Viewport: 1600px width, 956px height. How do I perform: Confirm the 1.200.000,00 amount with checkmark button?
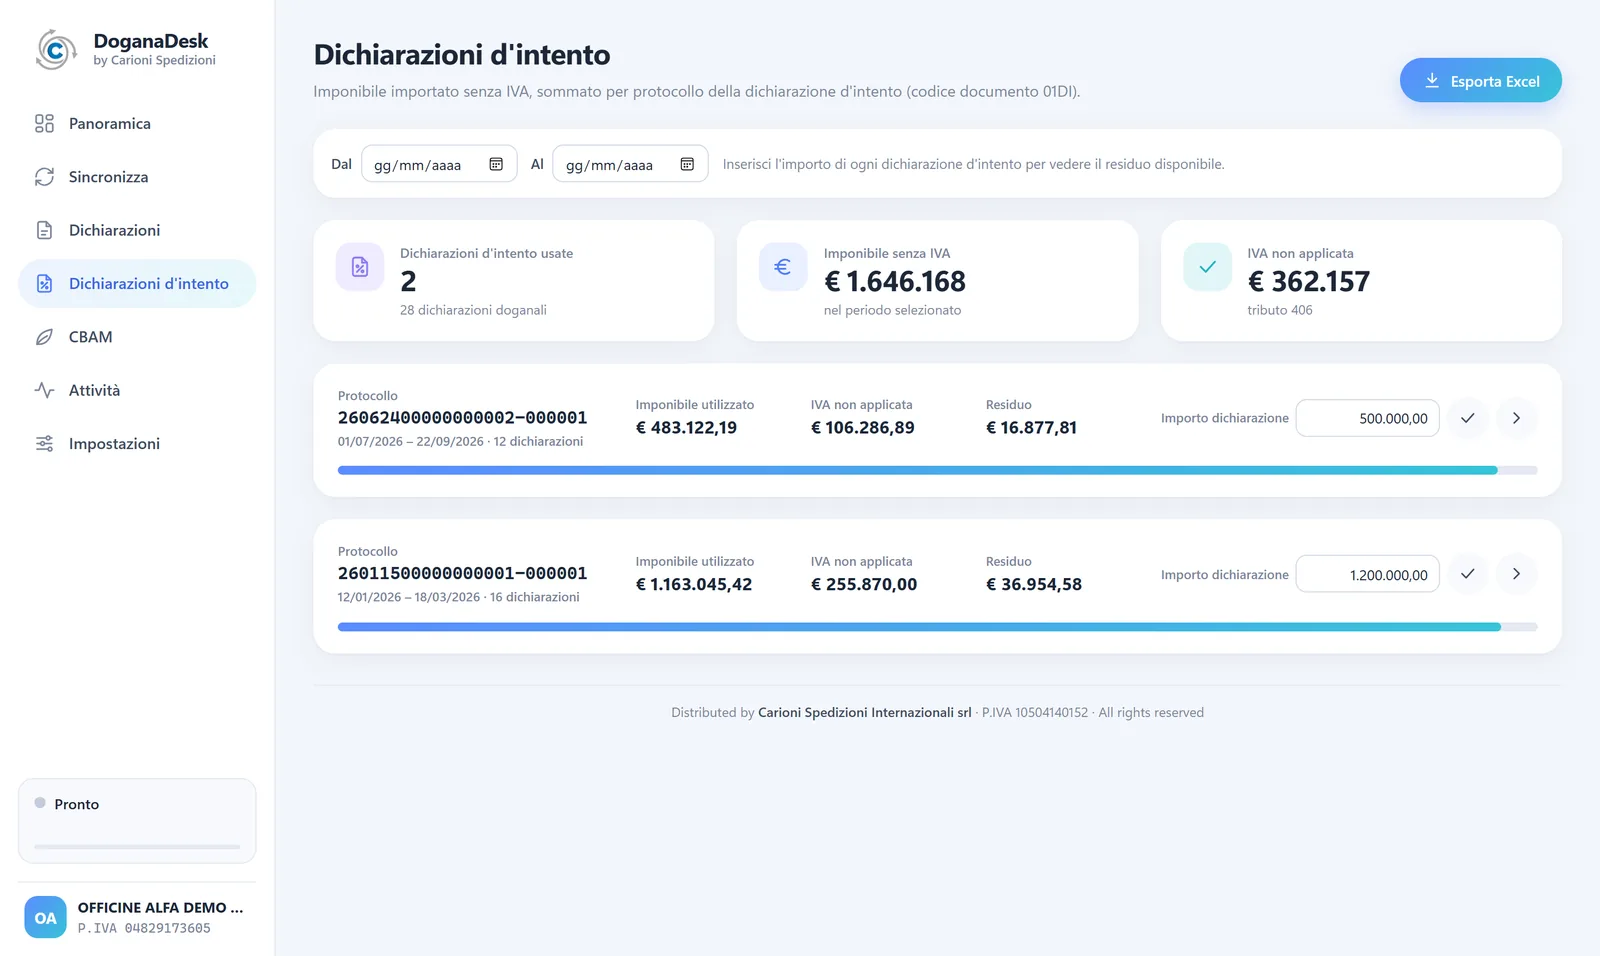[1467, 574]
